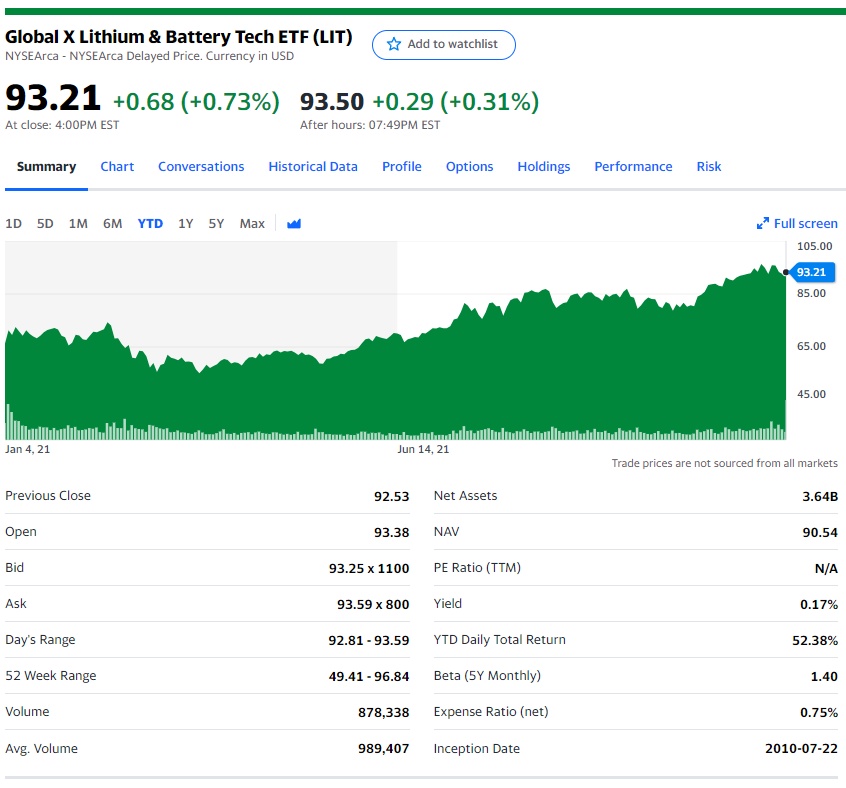Click the Beta (5Y Monthly) value 1.40
The height and width of the screenshot is (788, 846).
[x=824, y=676]
